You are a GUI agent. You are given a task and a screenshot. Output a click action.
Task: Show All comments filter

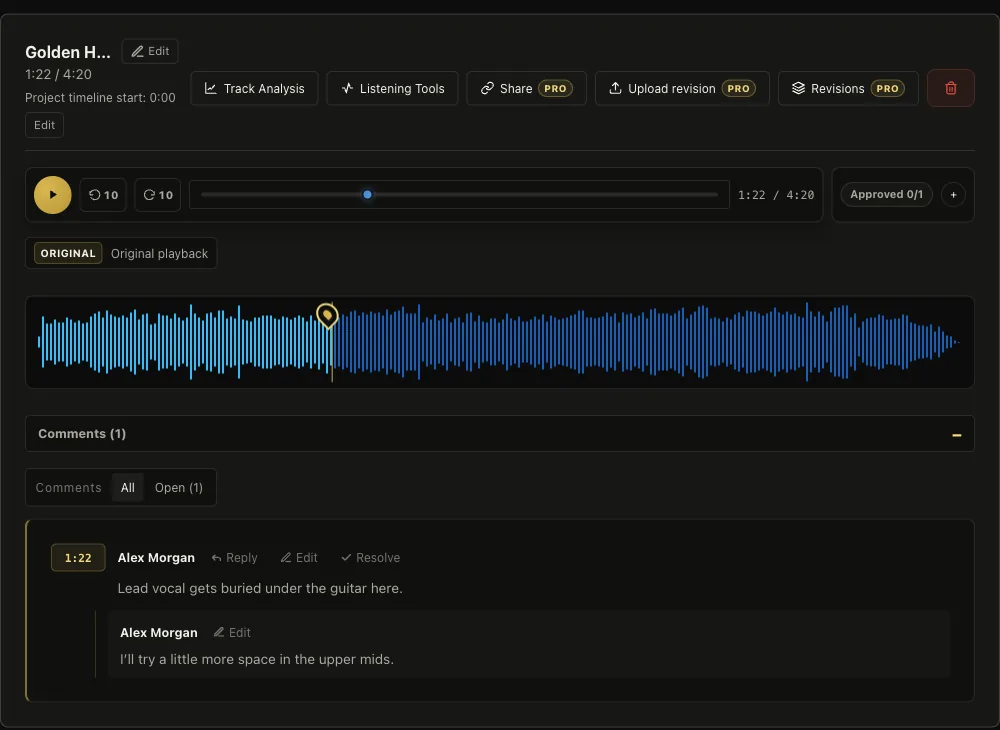(128, 488)
